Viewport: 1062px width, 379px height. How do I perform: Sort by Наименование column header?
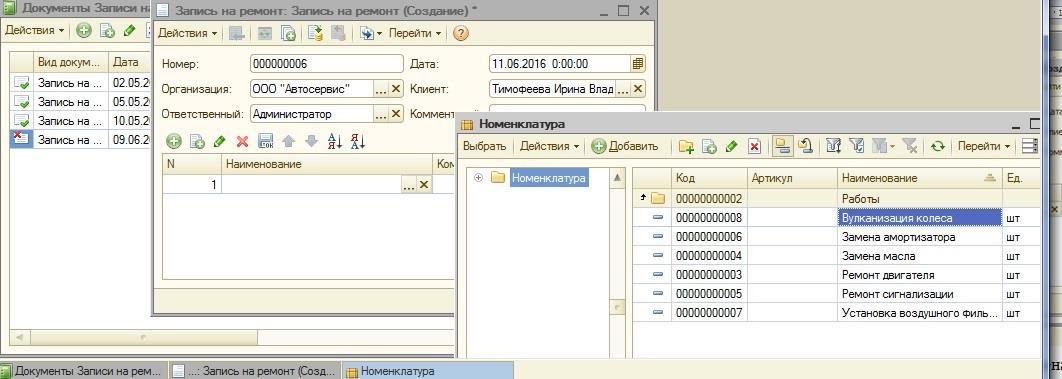click(919, 178)
